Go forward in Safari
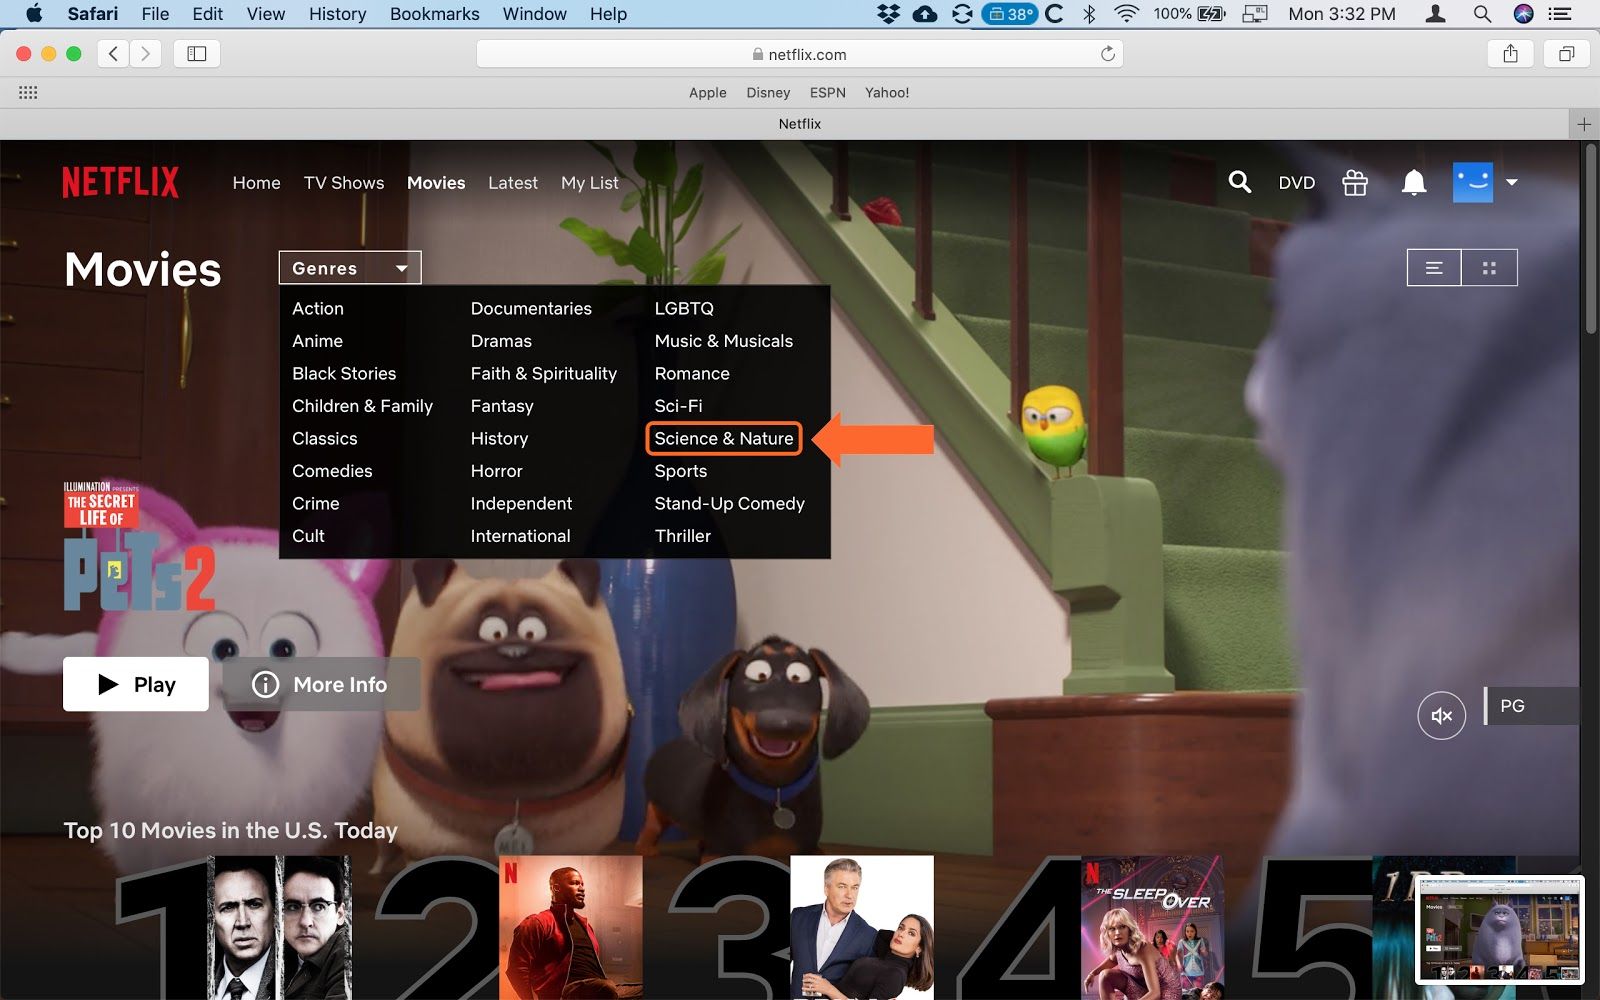1600x1000 pixels. click(145, 54)
